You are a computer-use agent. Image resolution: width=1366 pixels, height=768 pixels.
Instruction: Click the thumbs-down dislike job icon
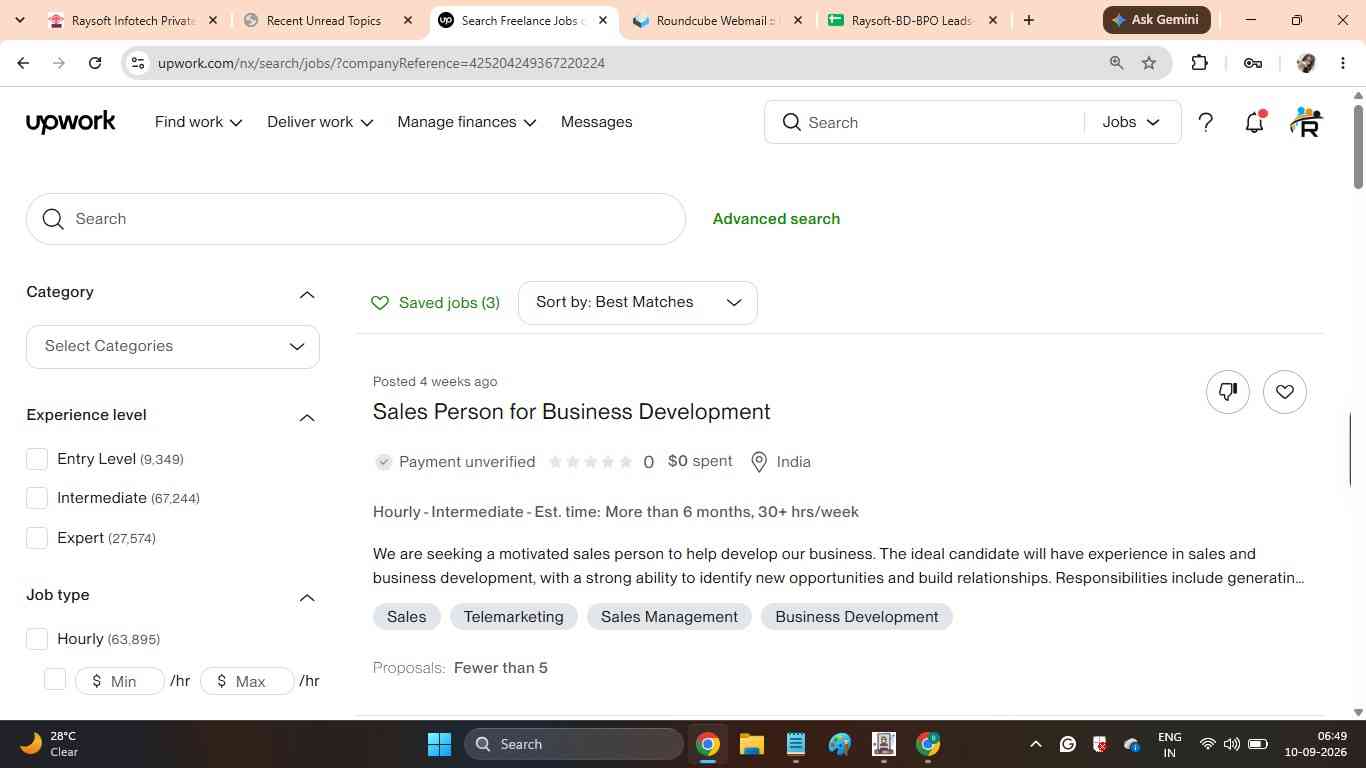1227,392
